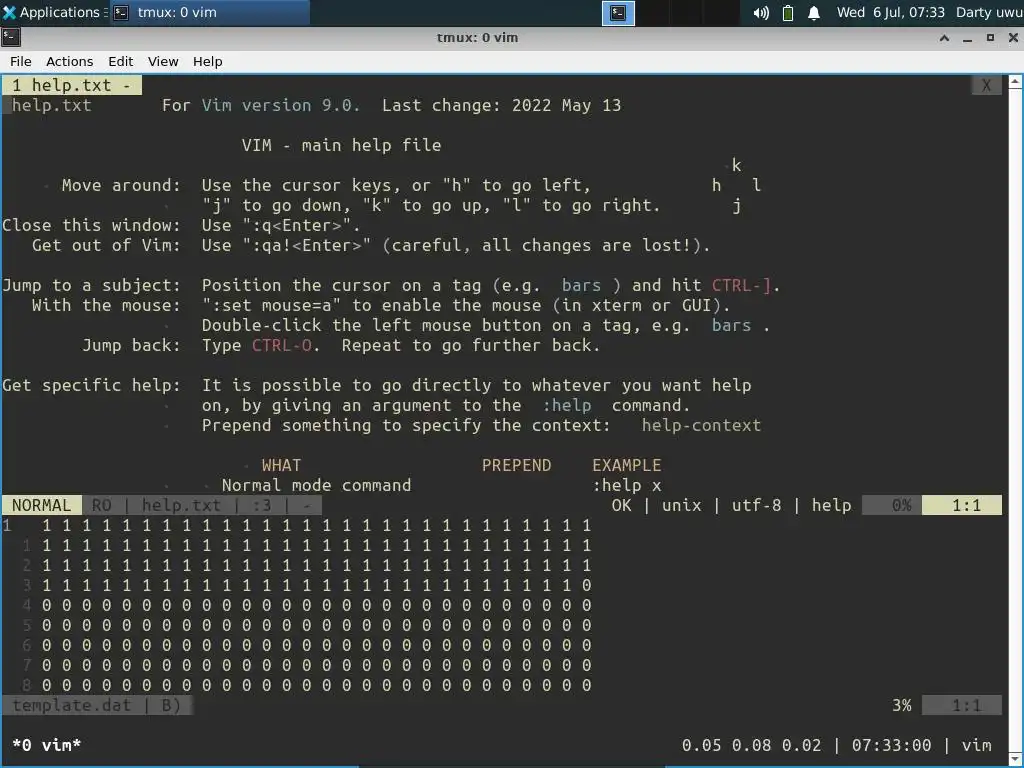This screenshot has height=768, width=1024.
Task: Click the WHAT column header
Action: click(x=281, y=466)
